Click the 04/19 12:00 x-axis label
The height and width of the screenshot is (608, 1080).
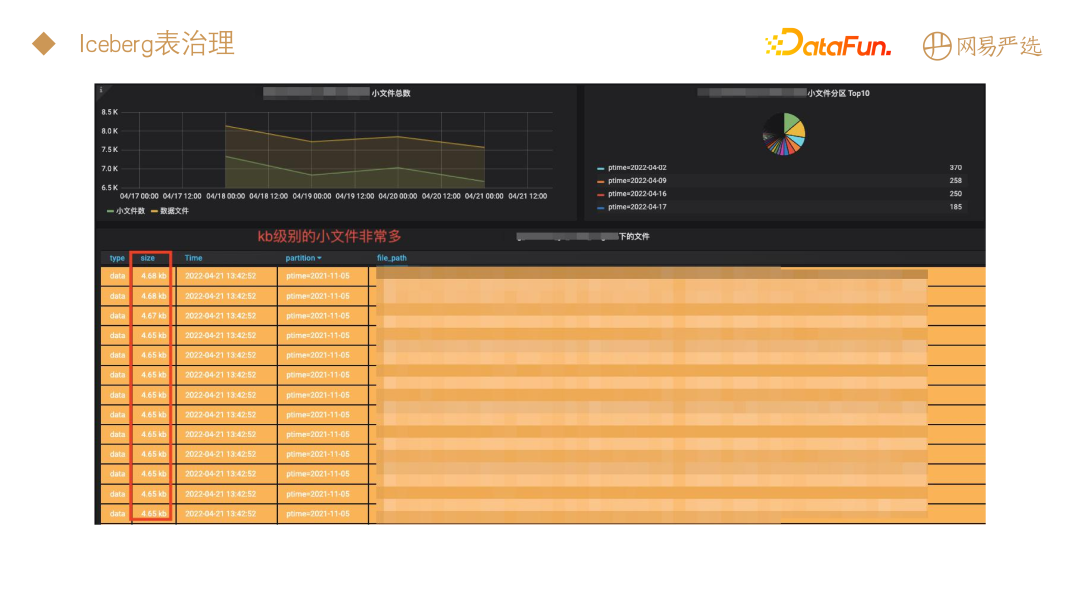point(355,196)
